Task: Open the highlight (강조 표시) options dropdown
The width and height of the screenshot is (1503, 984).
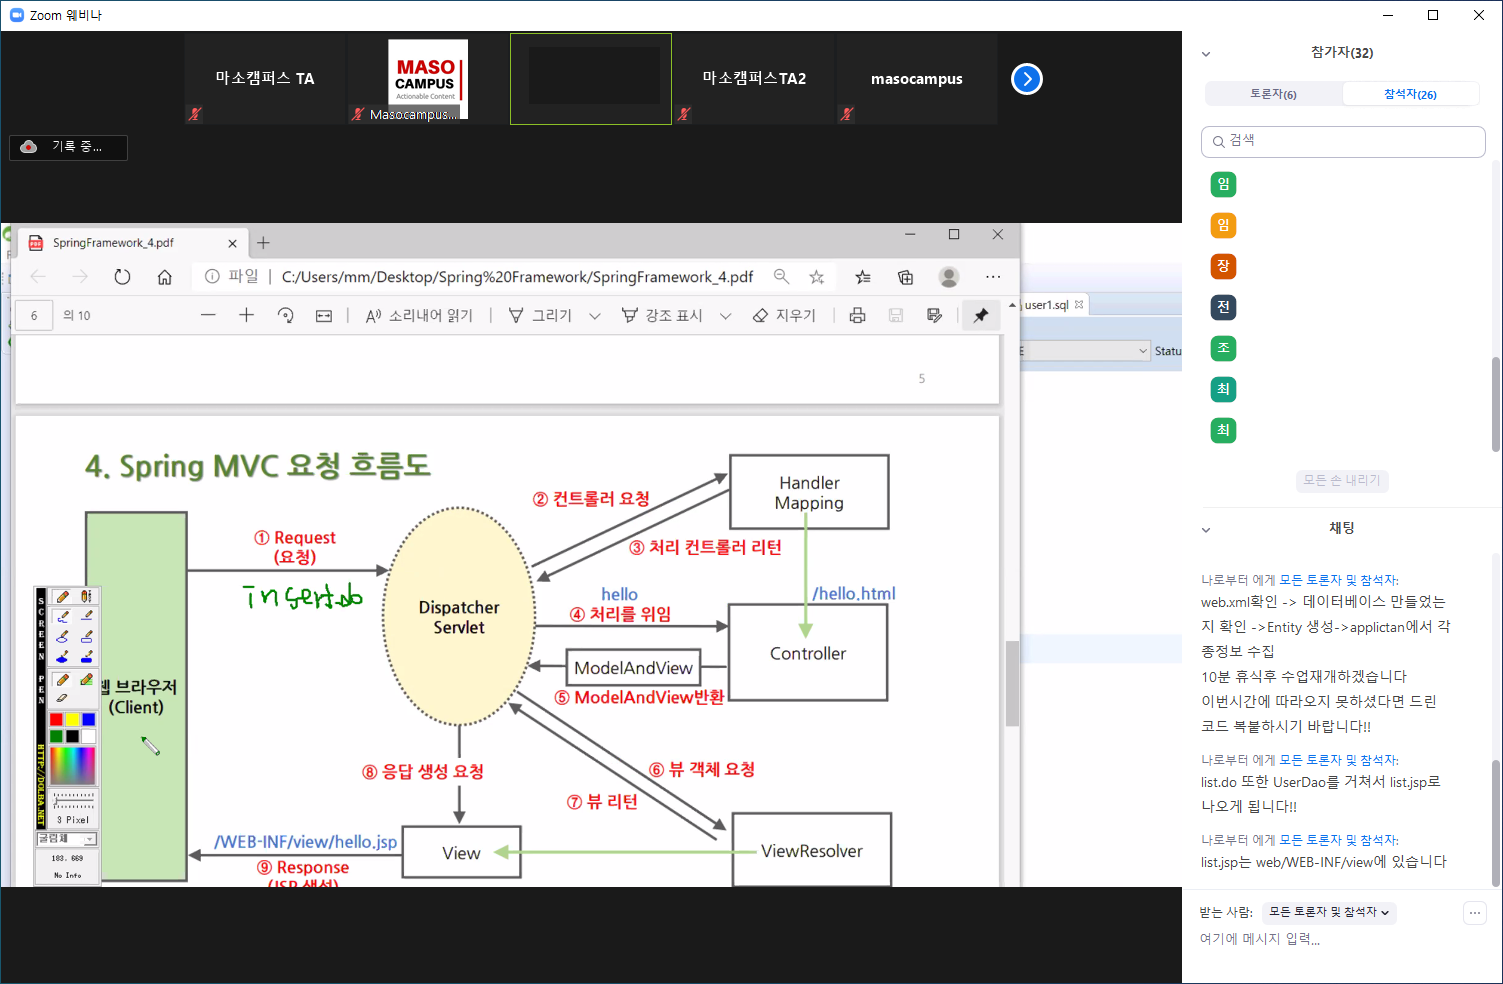Action: (x=726, y=316)
